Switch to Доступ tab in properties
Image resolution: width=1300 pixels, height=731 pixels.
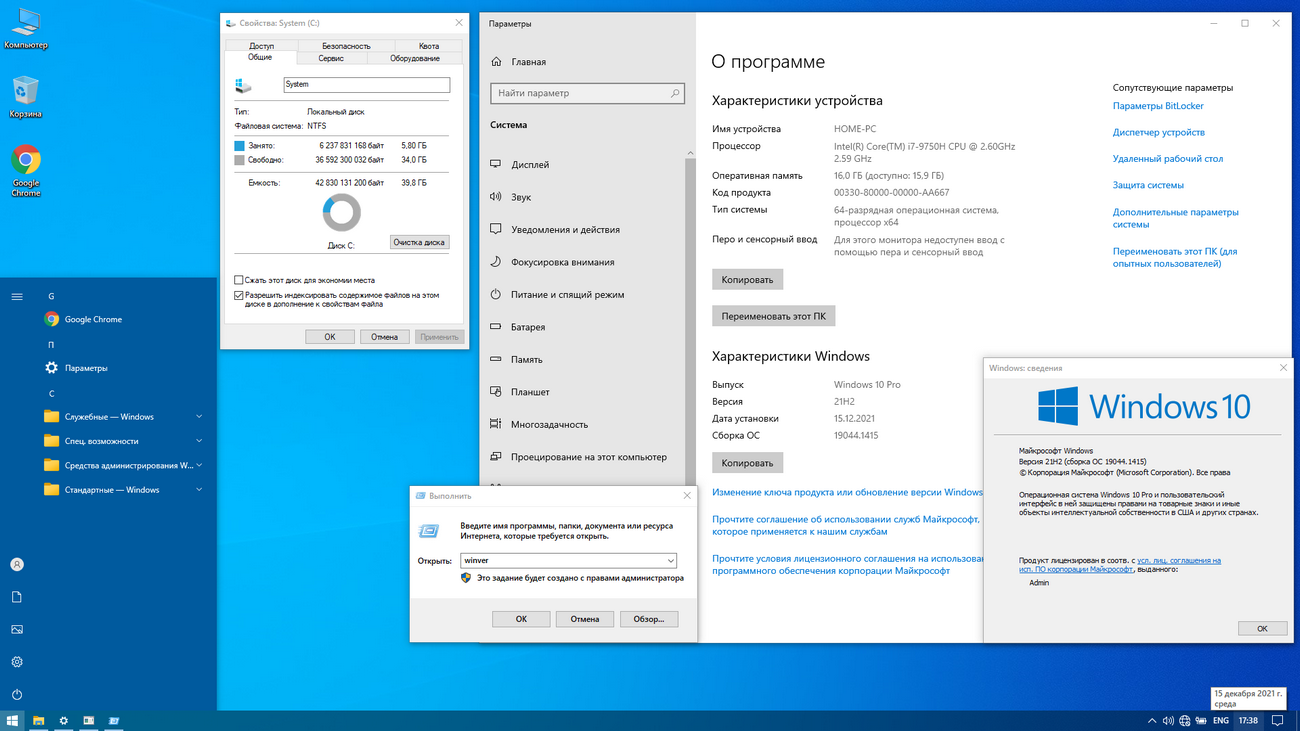(262, 46)
